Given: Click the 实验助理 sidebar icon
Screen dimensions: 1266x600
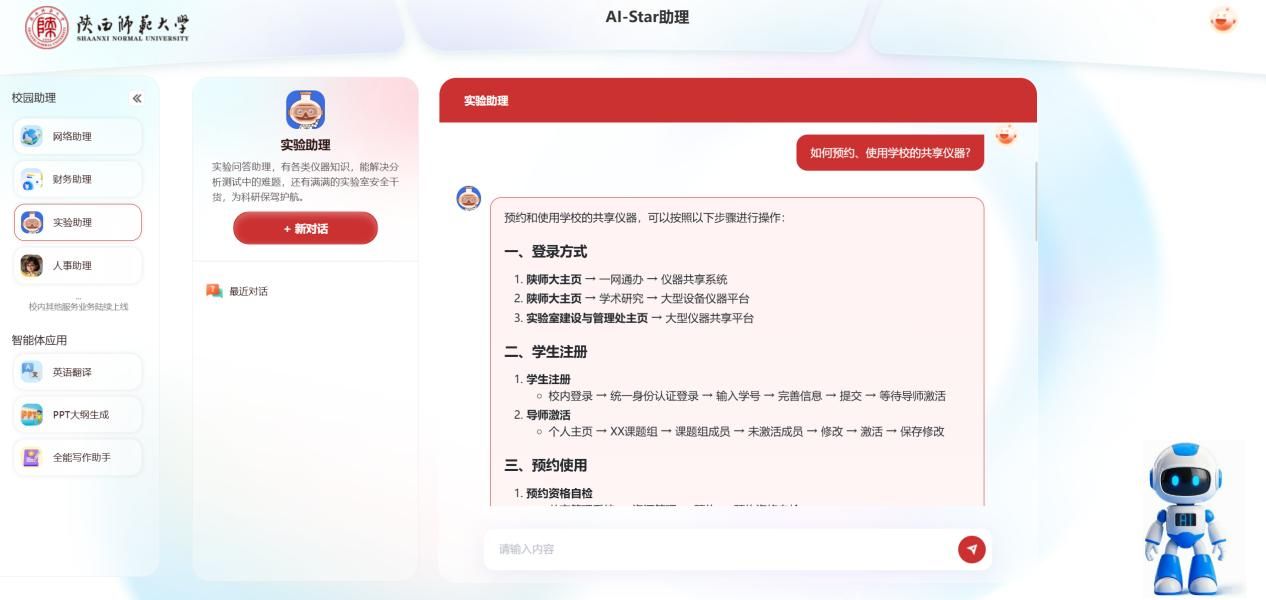Looking at the screenshot, I should [x=32, y=223].
